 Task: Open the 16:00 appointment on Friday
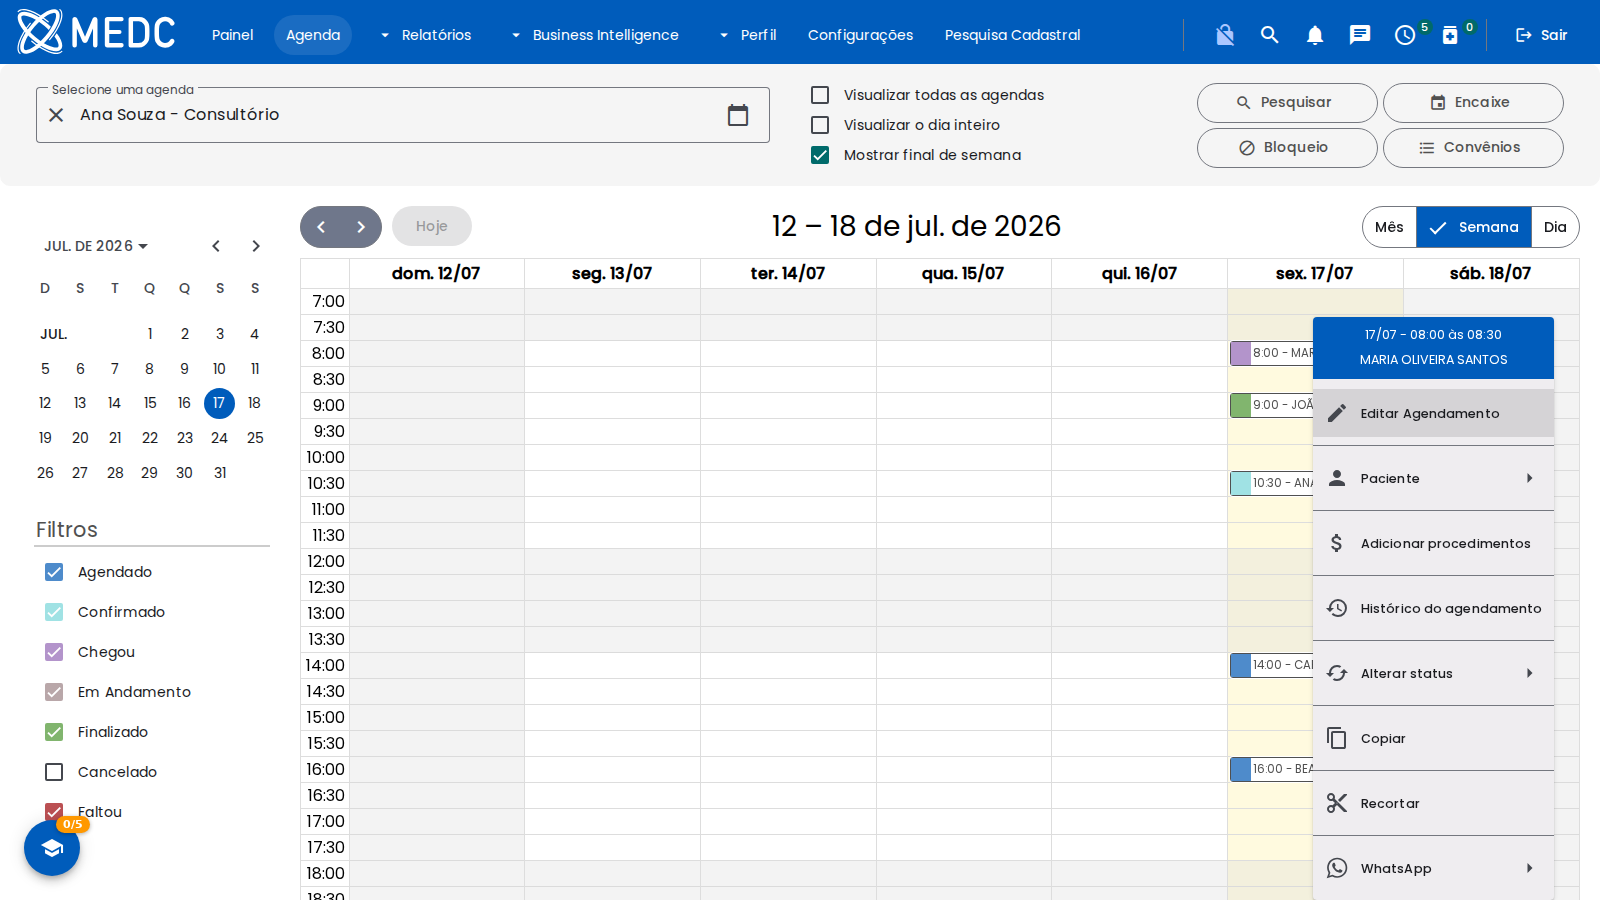point(1272,769)
